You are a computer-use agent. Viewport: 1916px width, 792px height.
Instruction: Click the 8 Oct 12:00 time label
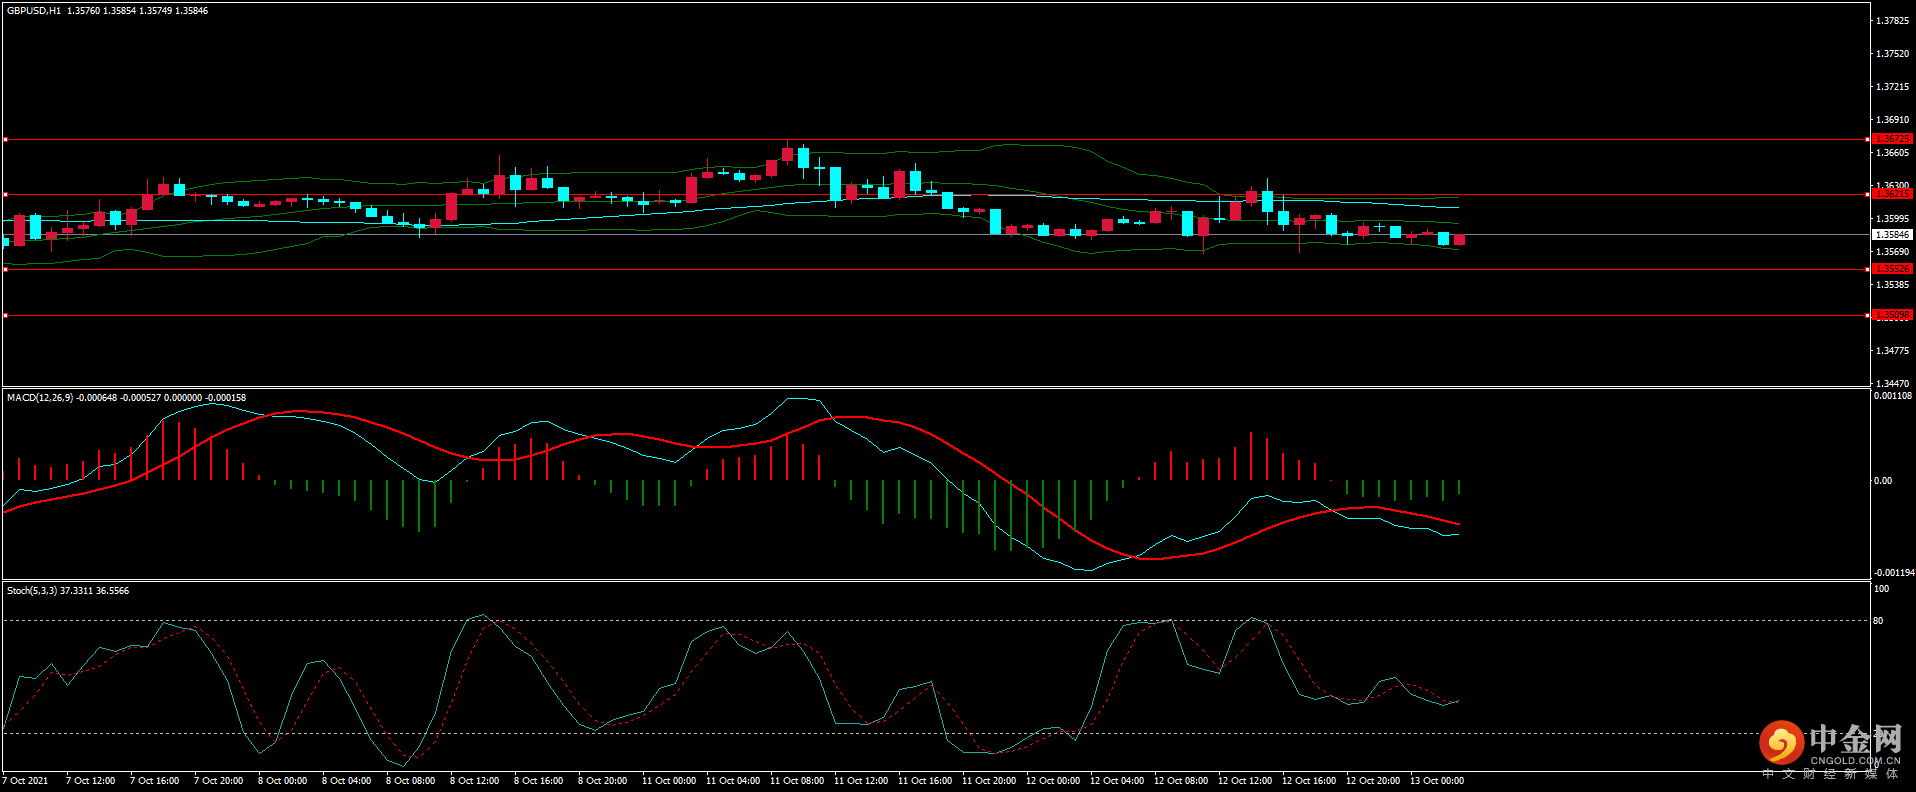pos(474,781)
